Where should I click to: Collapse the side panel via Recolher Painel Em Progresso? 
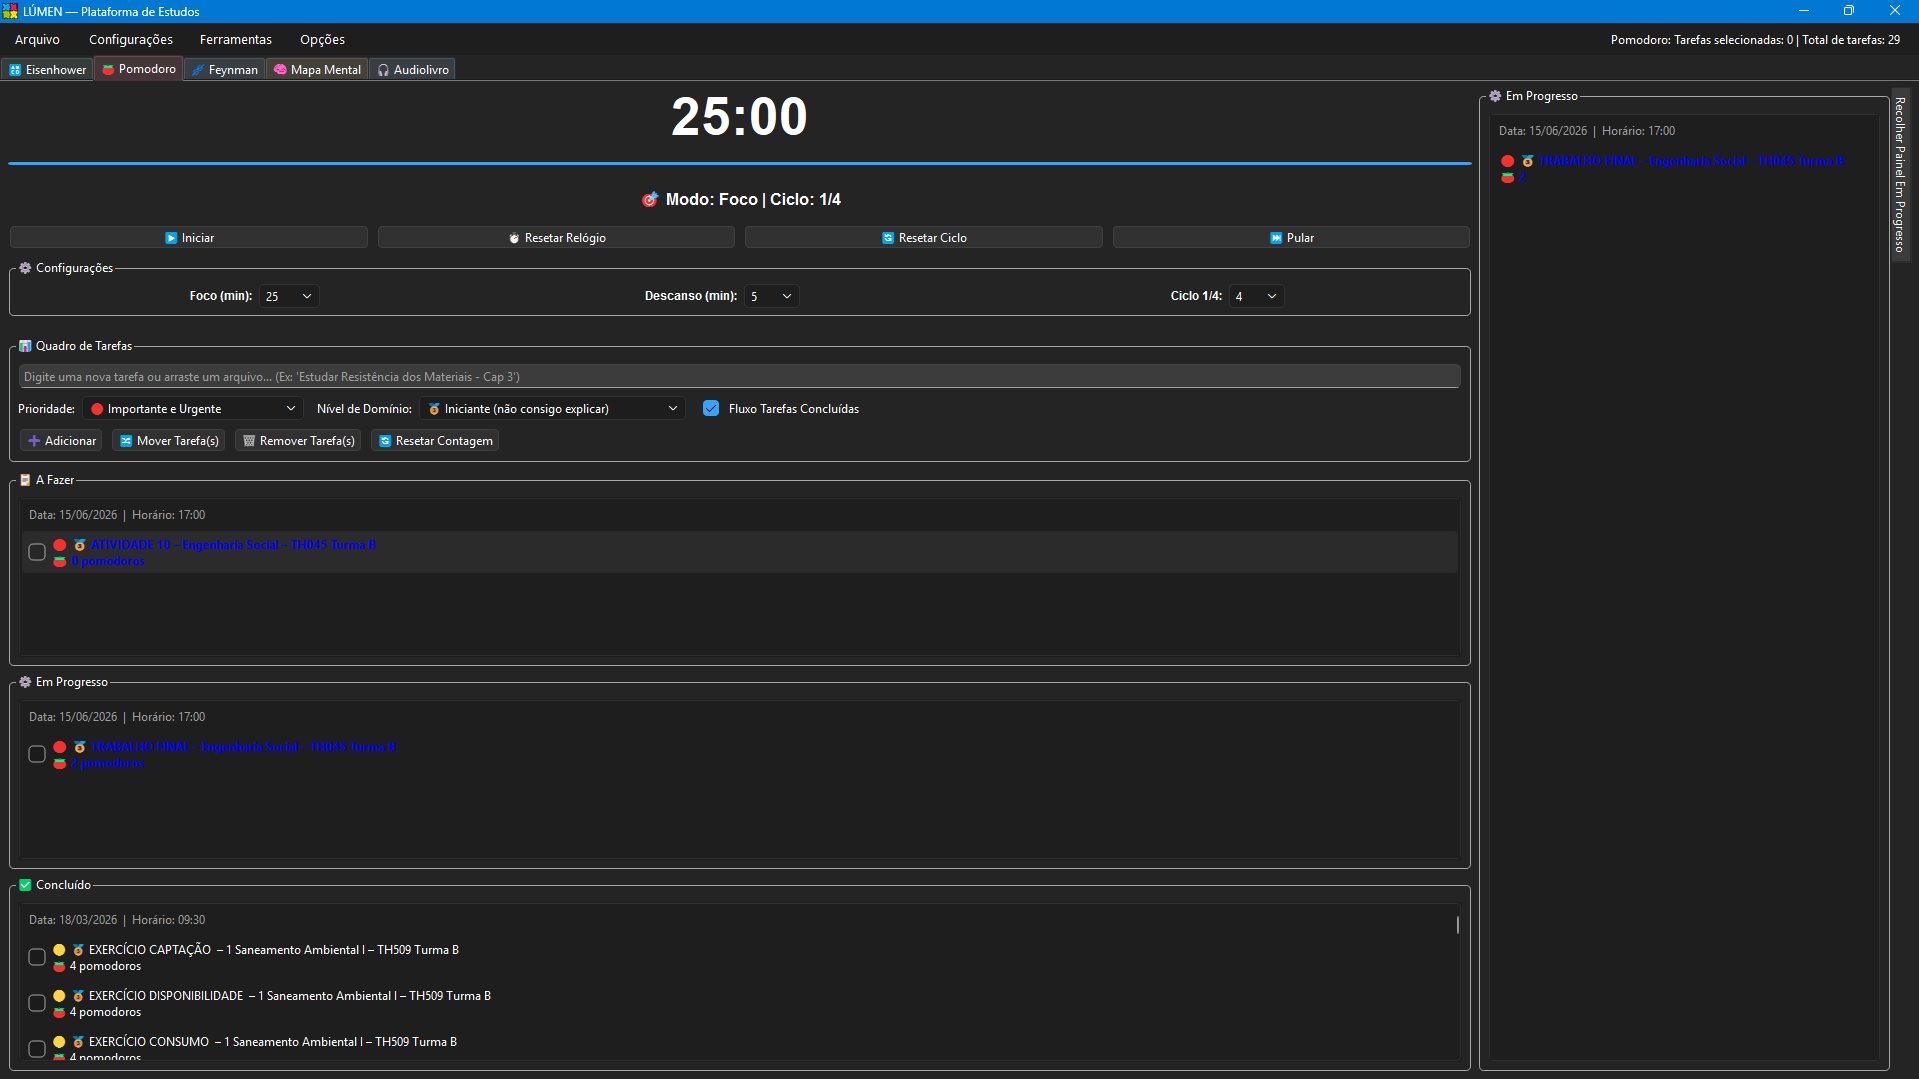pos(1899,175)
